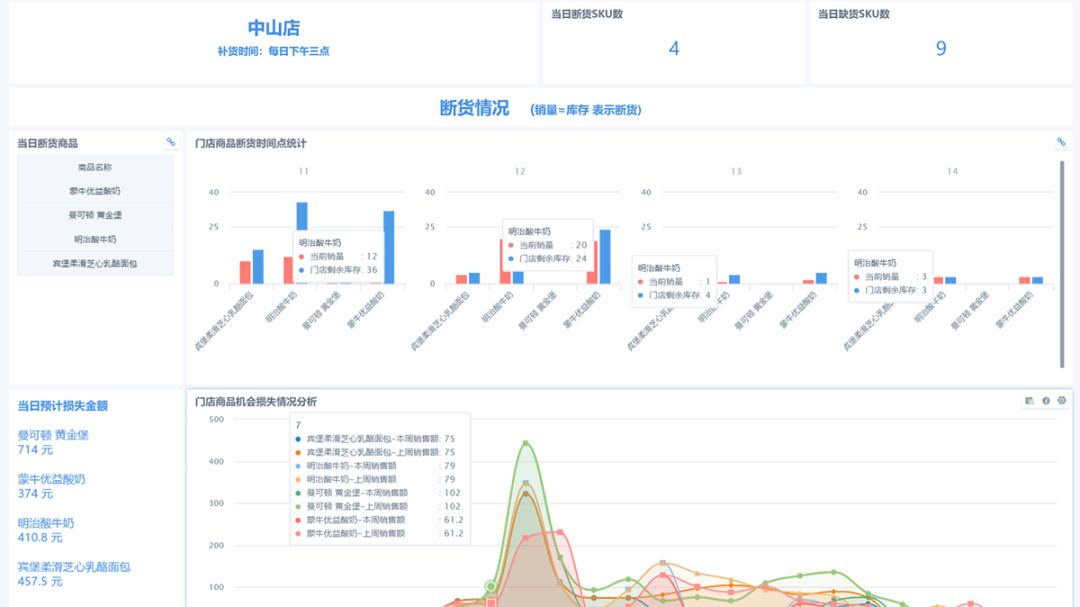
Task: Click vertical scrollbar of 断货时间点统计 panel
Action: tap(1062, 264)
